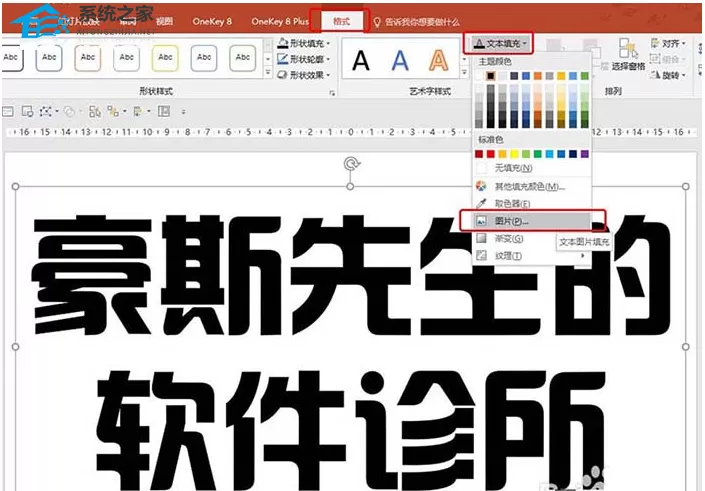Image resolution: width=705 pixels, height=491 pixels.
Task: Open the 形状效果 dropdown
Action: pos(303,75)
